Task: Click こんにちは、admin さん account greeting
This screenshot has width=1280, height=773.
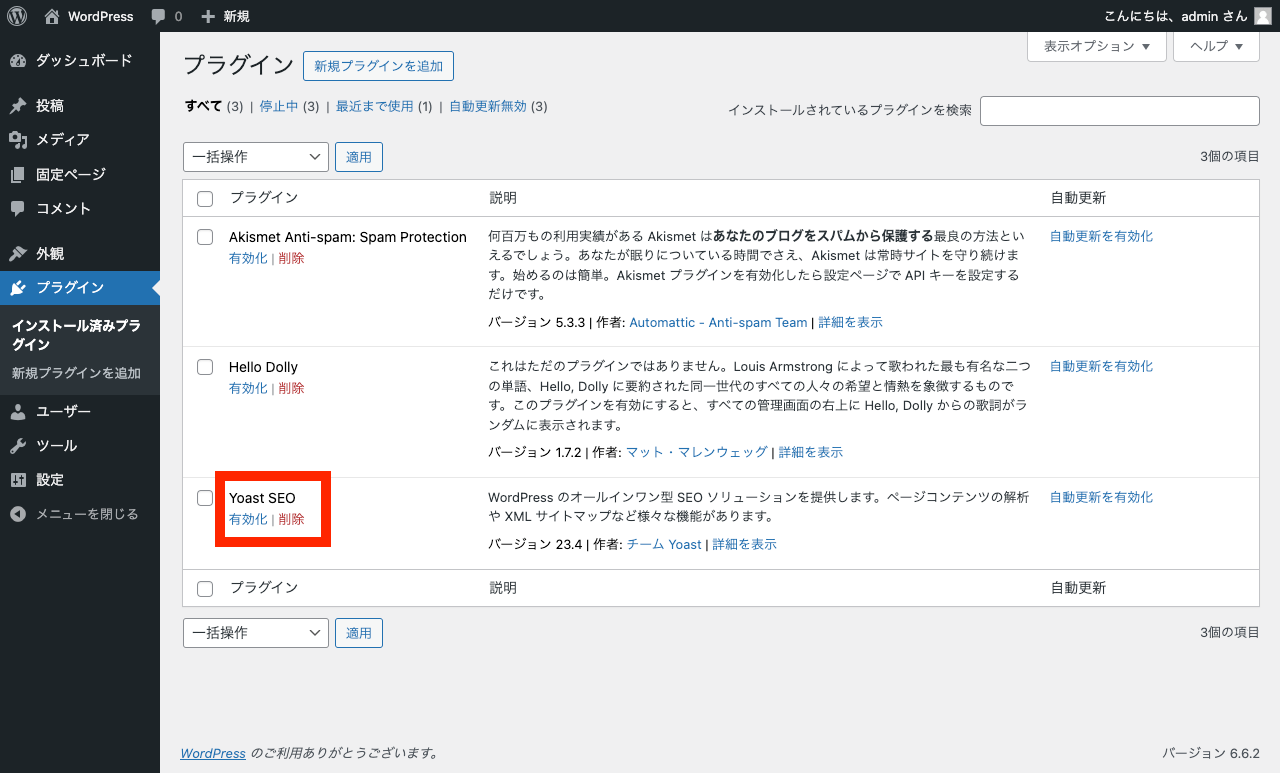Action: [x=1175, y=16]
